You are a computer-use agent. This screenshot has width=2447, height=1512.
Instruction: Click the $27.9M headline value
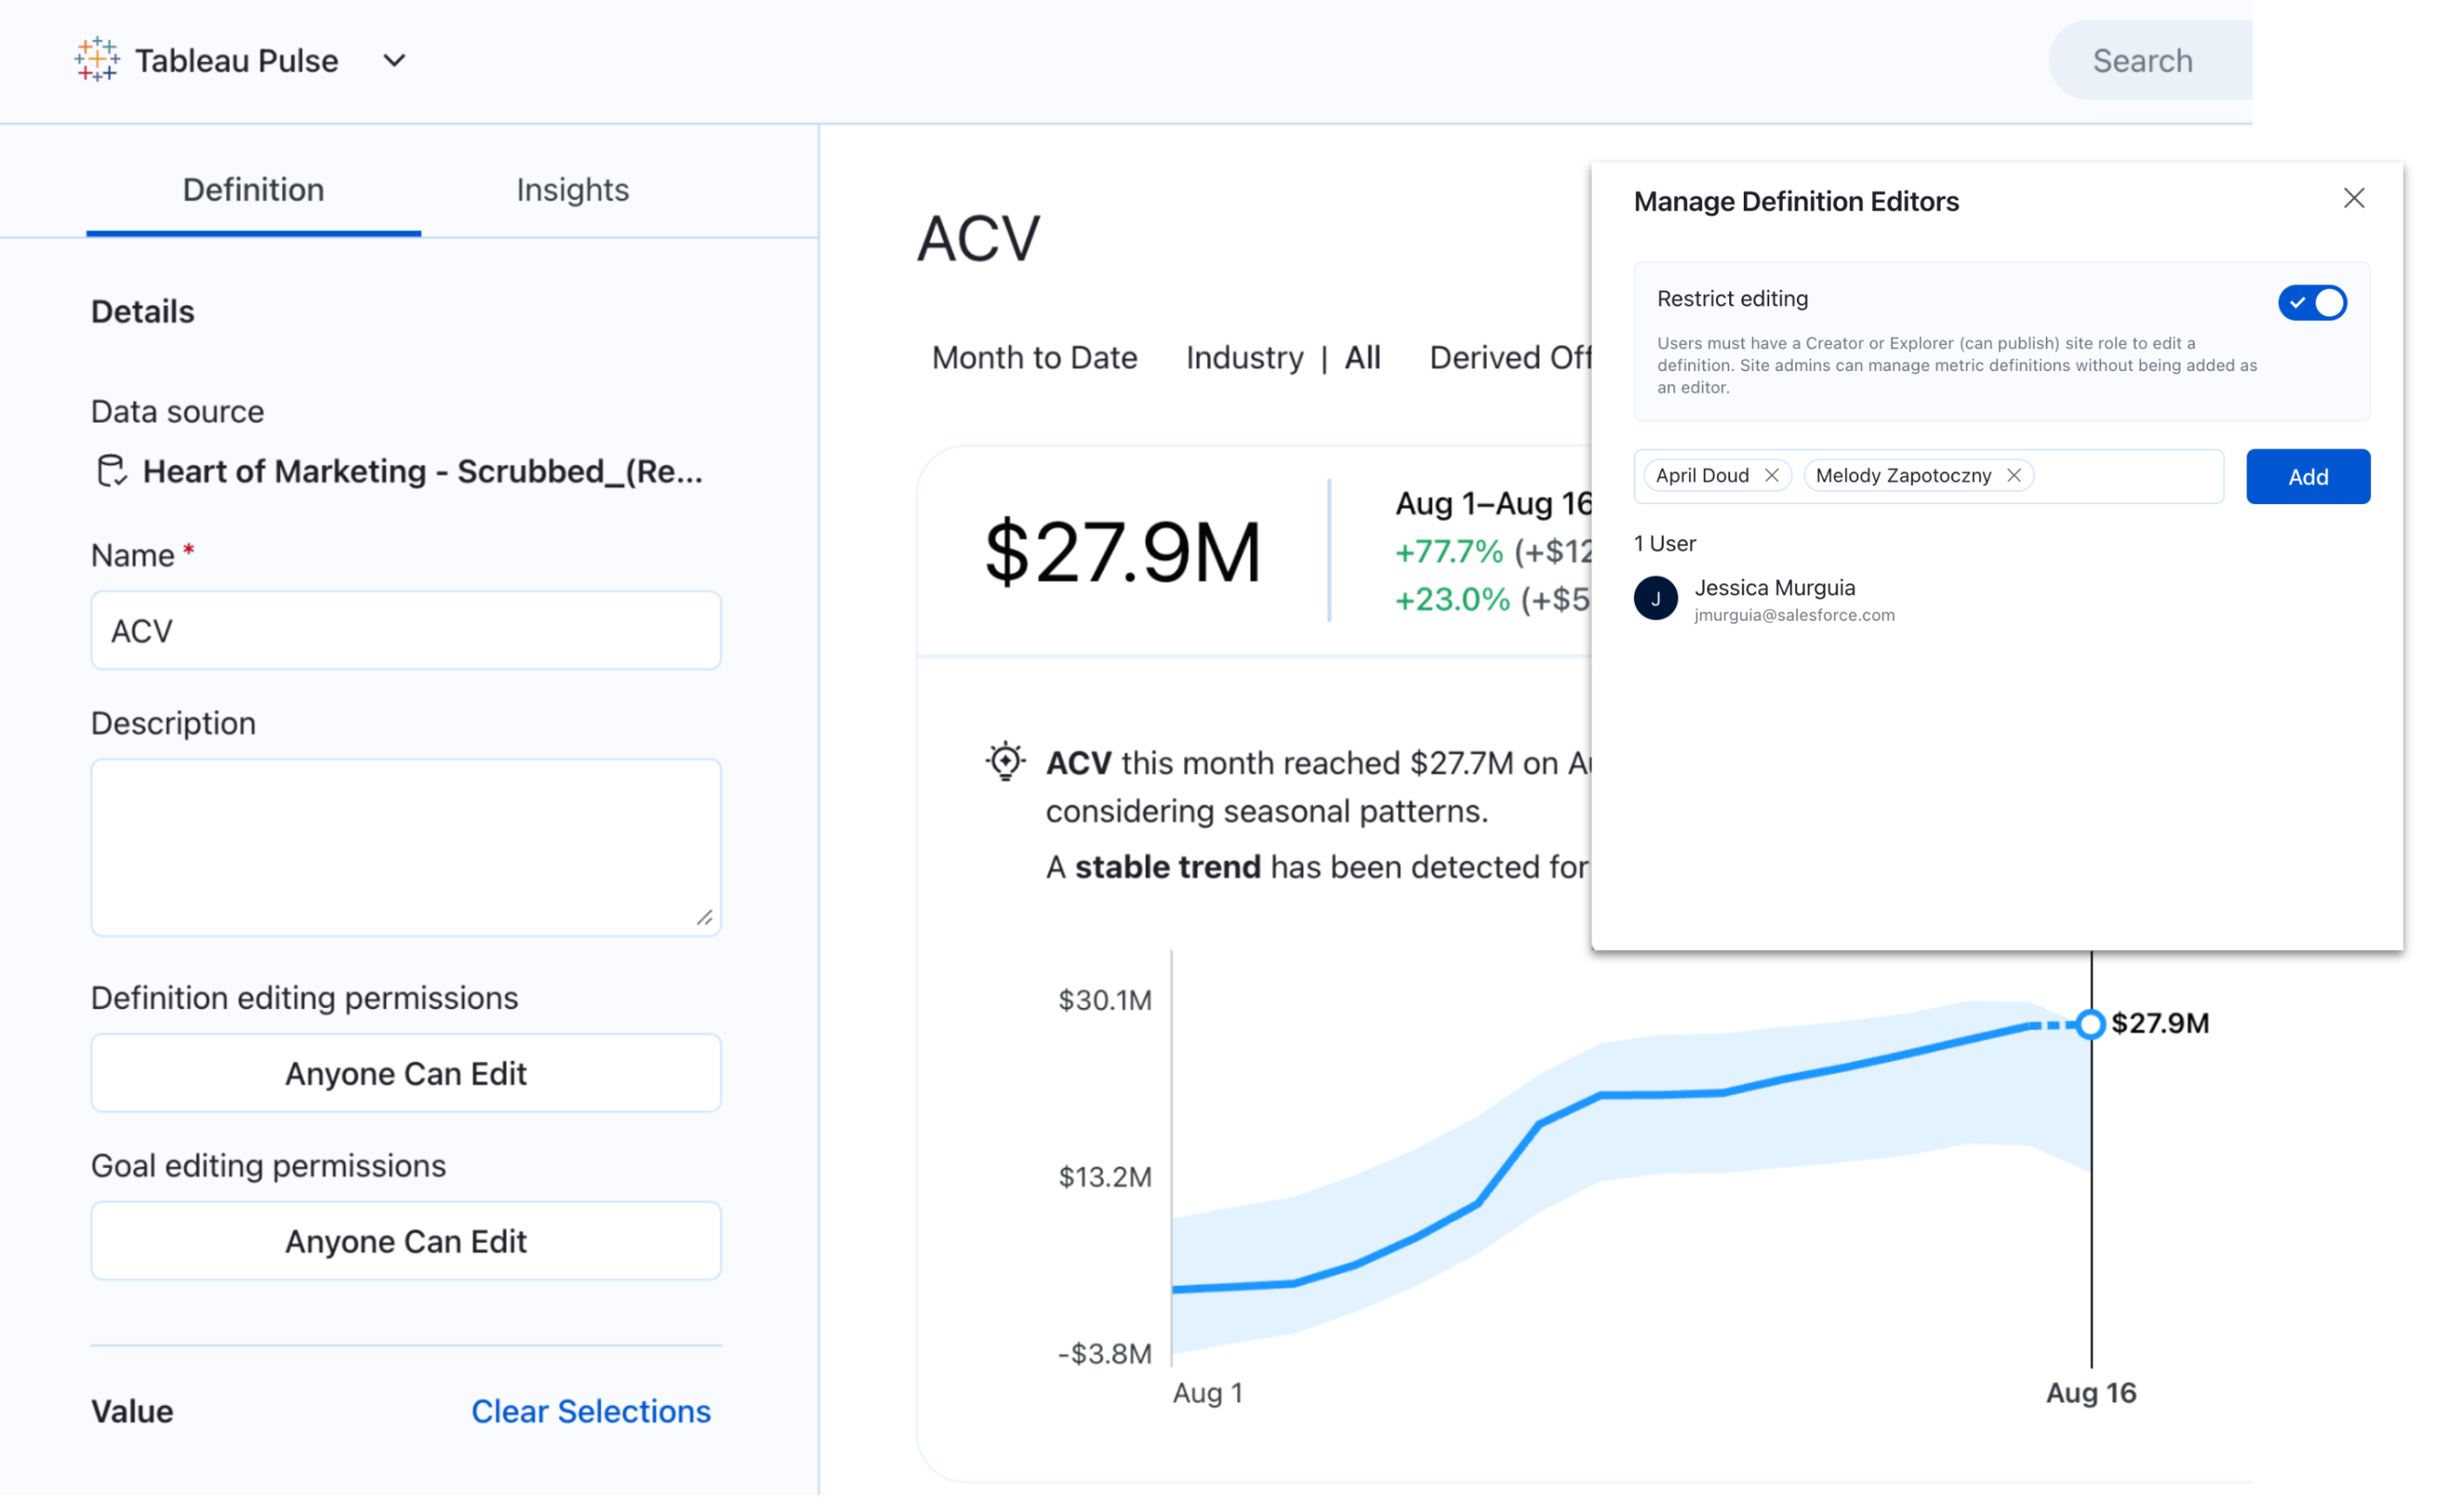point(1123,553)
